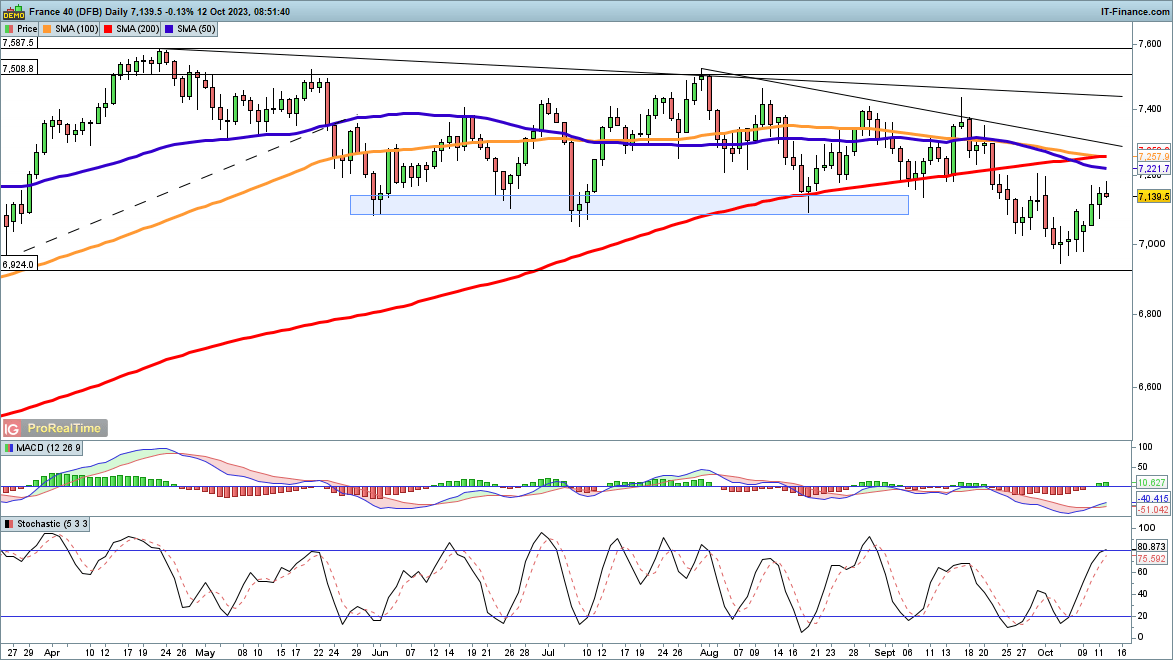1173x660 pixels.
Task: Click the IG logo icon
Action: (11, 428)
